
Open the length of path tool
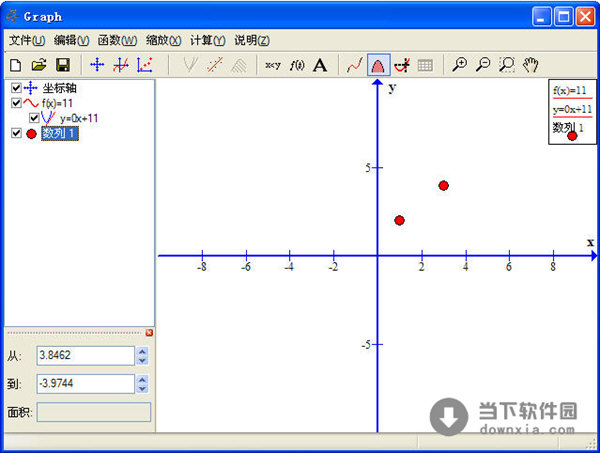(354, 65)
